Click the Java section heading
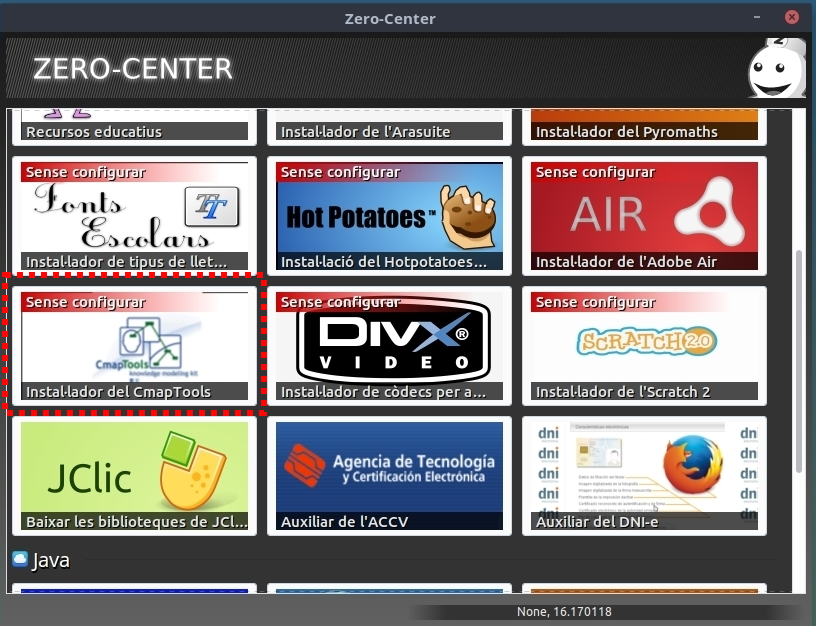816x626 pixels. point(51,561)
